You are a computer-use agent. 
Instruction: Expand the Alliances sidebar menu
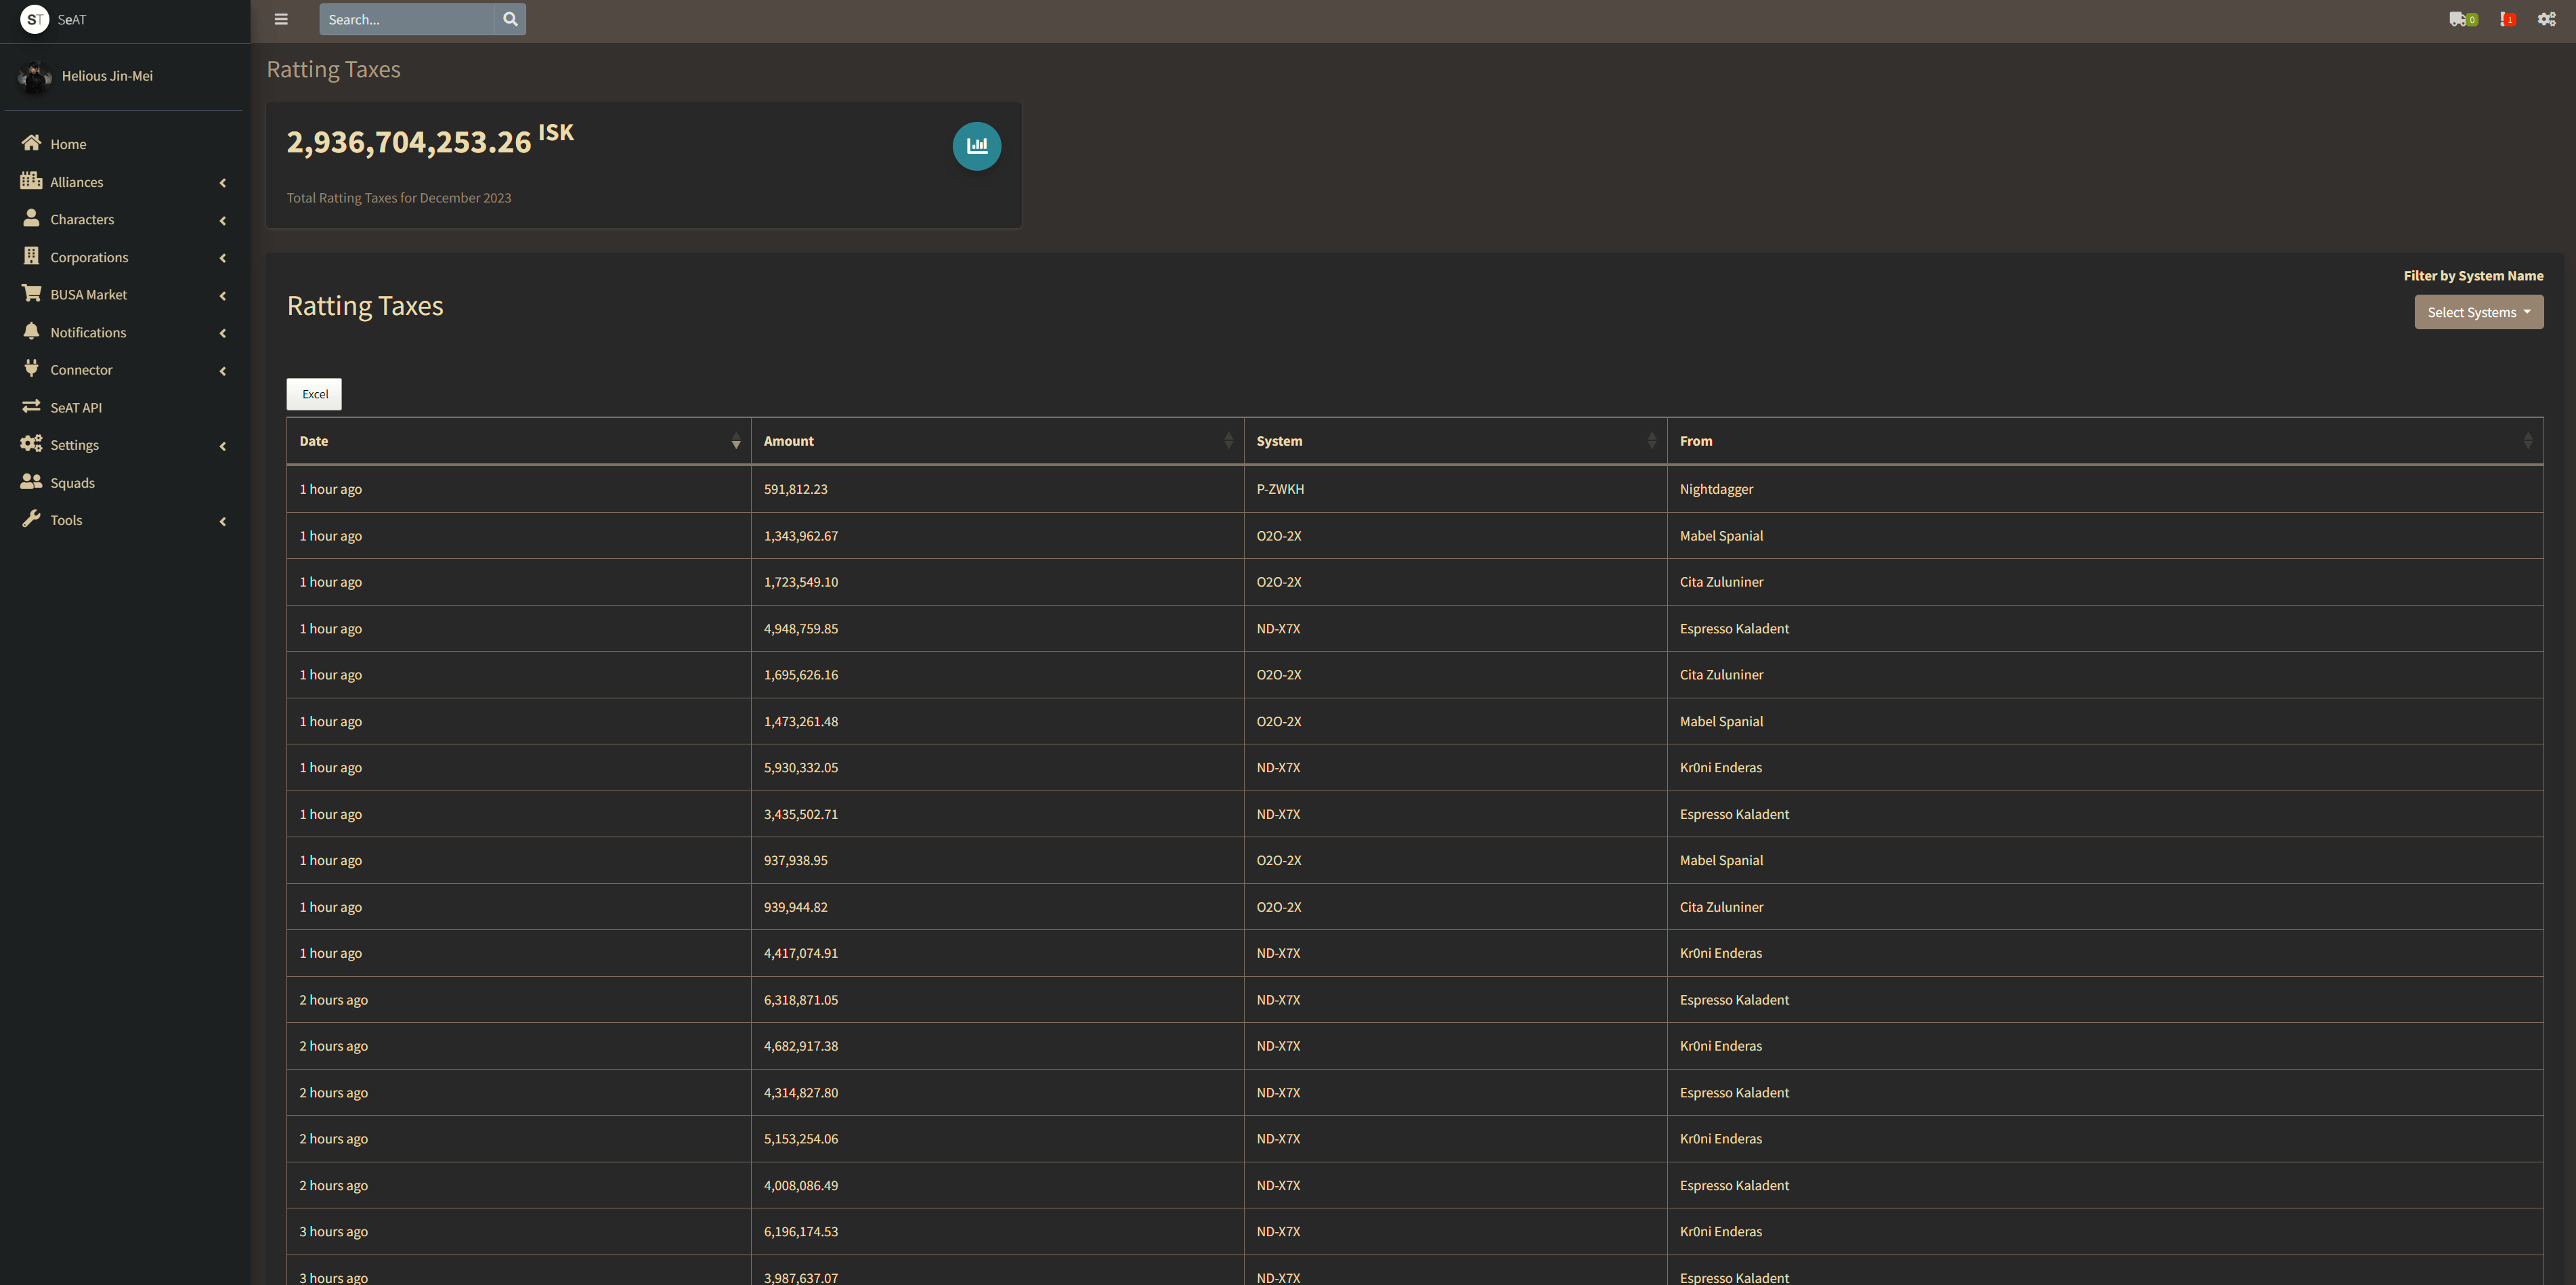pyautogui.click(x=77, y=182)
